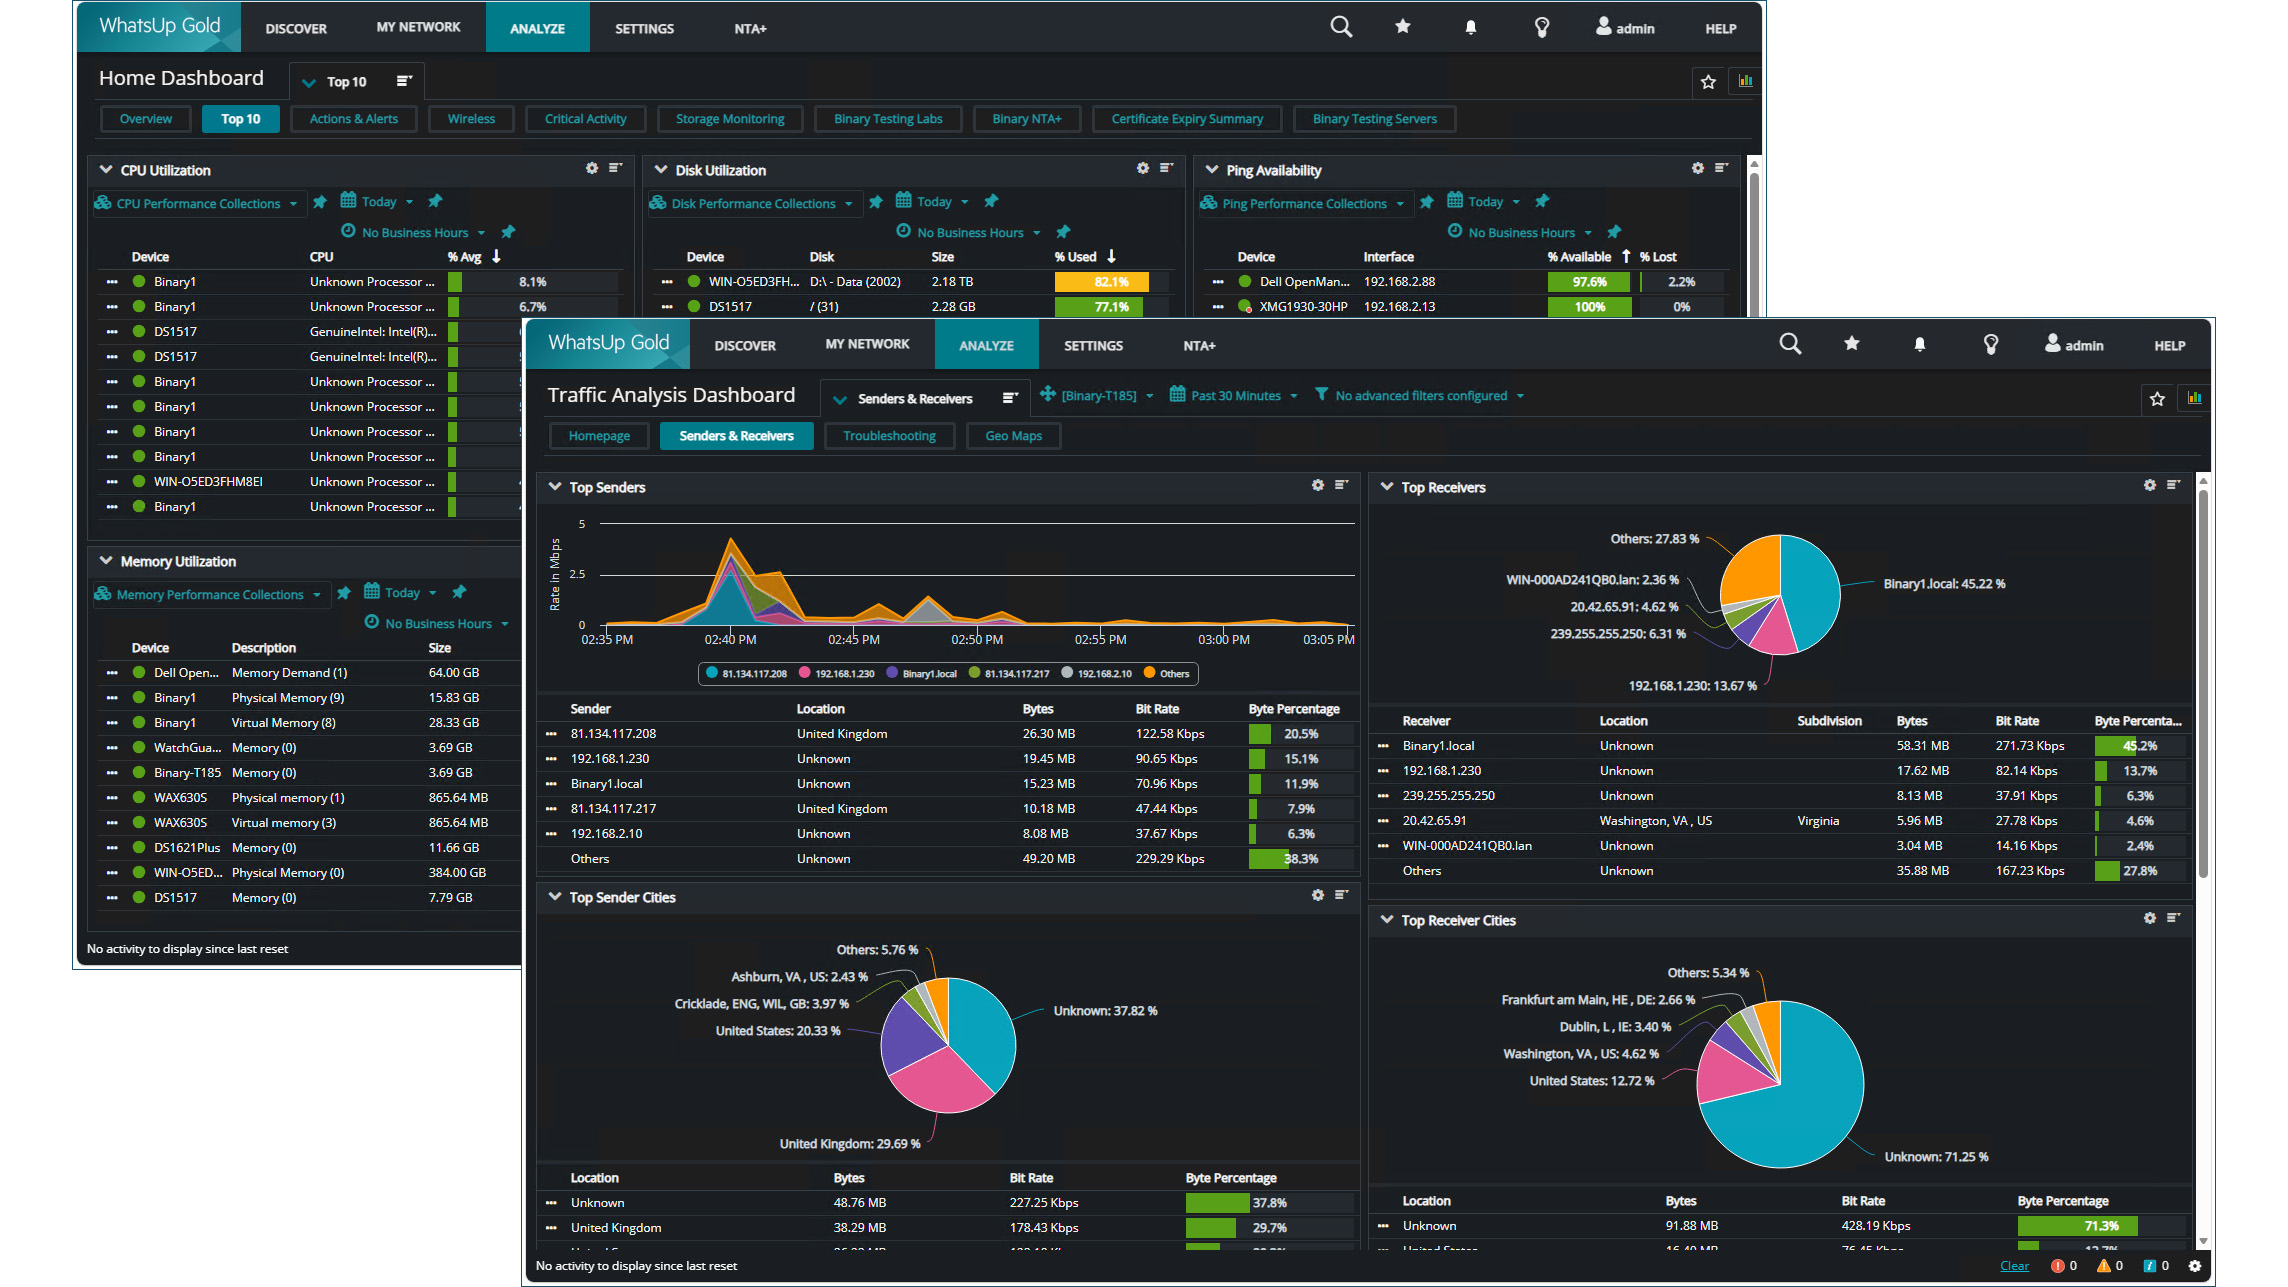Toggle the Others series in Top Senders legend
This screenshot has width=2288, height=1287.
pos(1166,674)
